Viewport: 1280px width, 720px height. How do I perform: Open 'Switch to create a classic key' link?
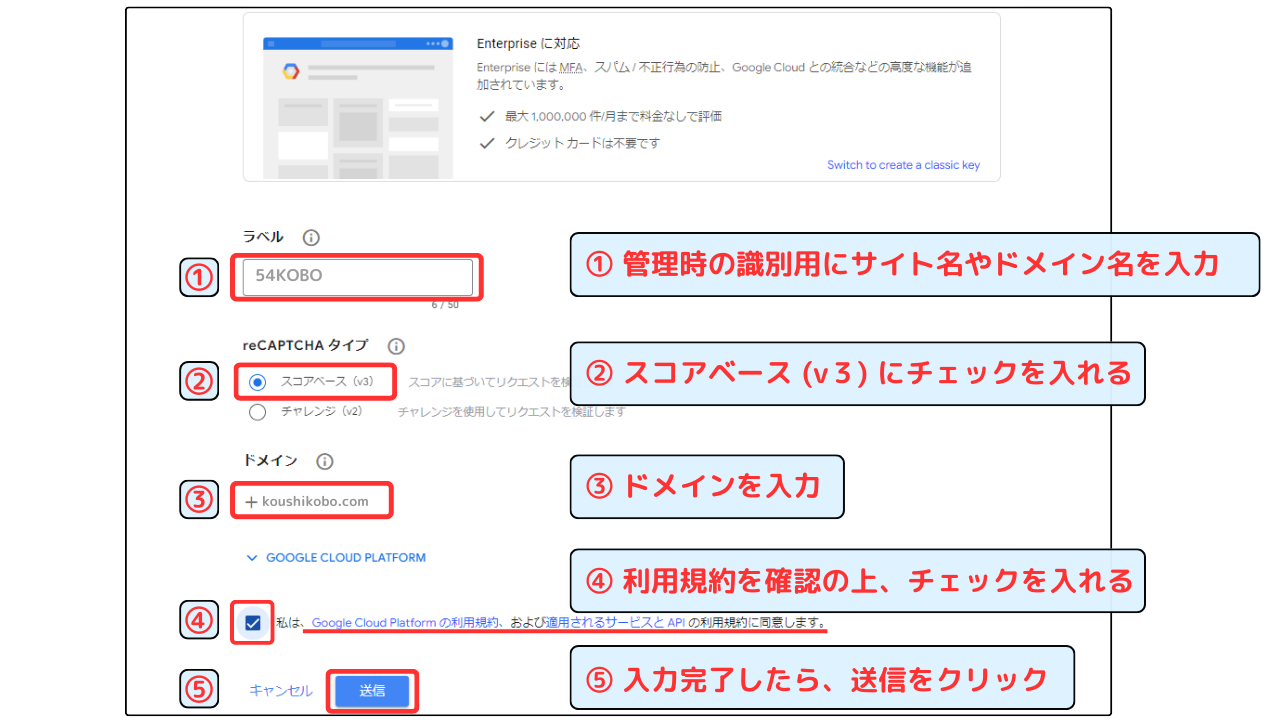click(903, 165)
